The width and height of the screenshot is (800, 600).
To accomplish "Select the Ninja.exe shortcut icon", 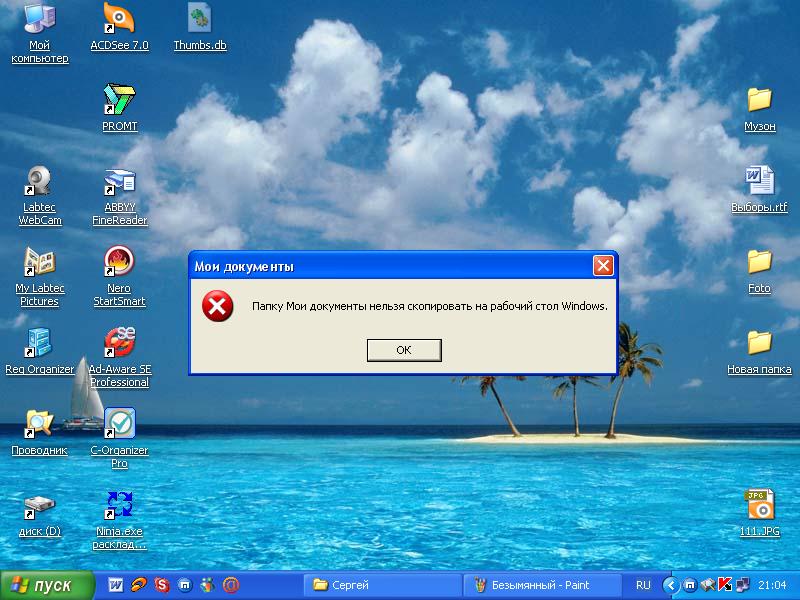I will [x=119, y=520].
